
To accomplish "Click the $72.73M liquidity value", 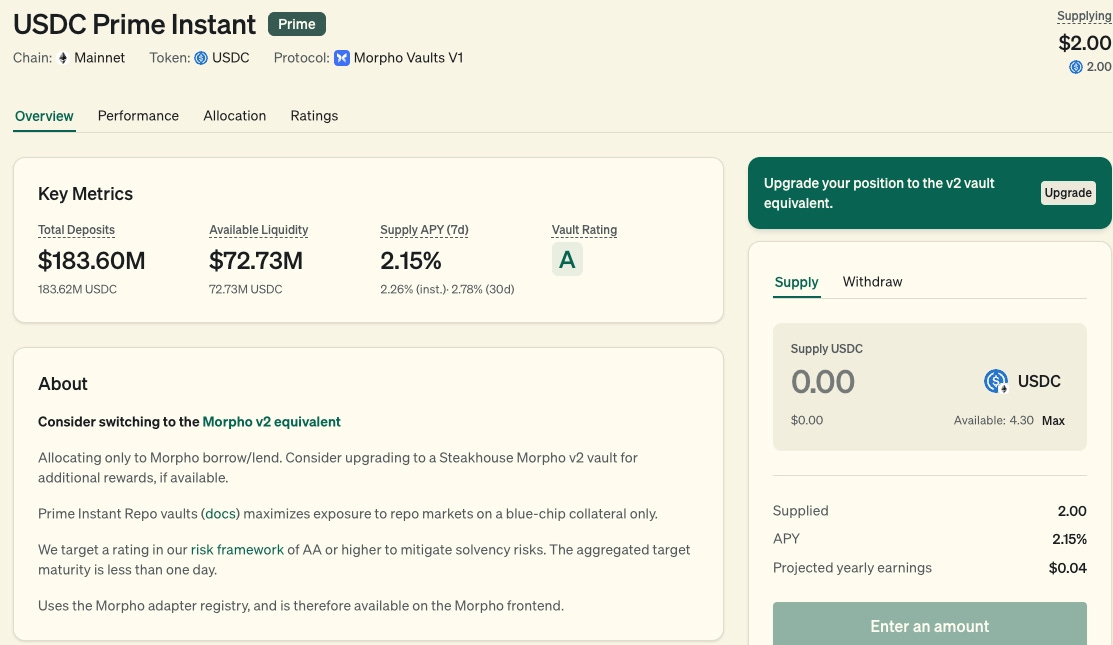I will (x=256, y=261).
